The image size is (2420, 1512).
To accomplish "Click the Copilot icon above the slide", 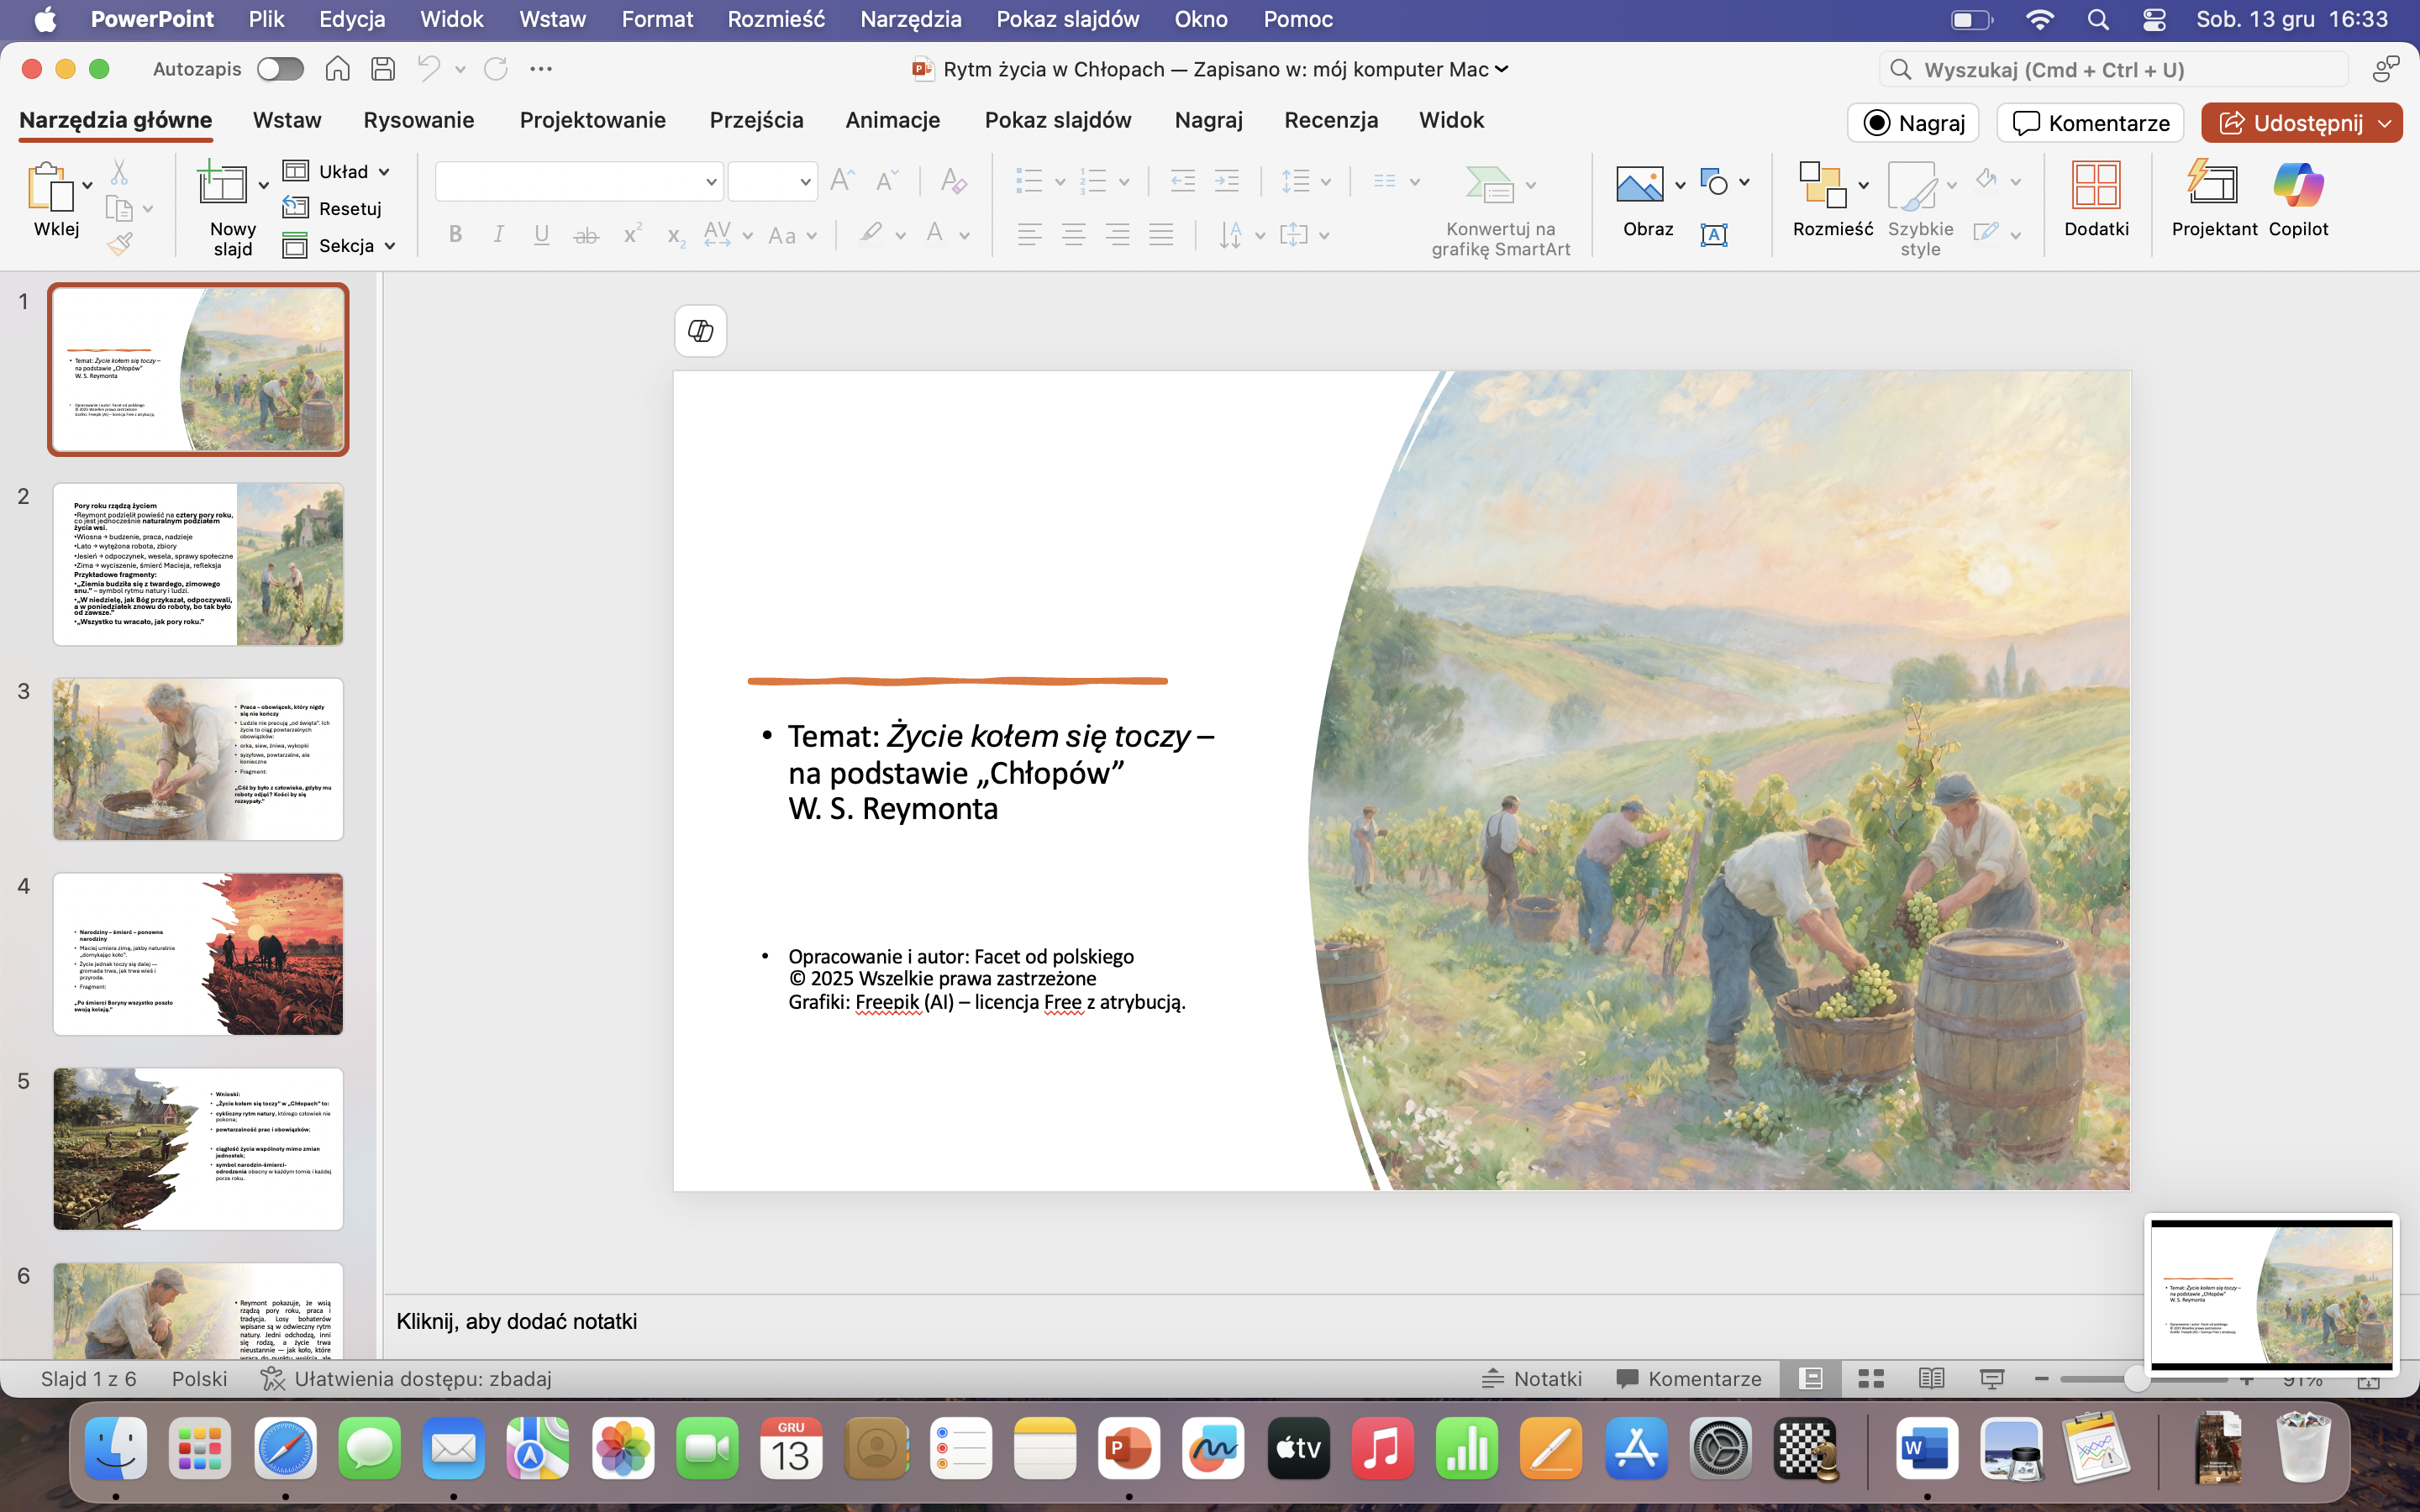I will click(x=700, y=331).
